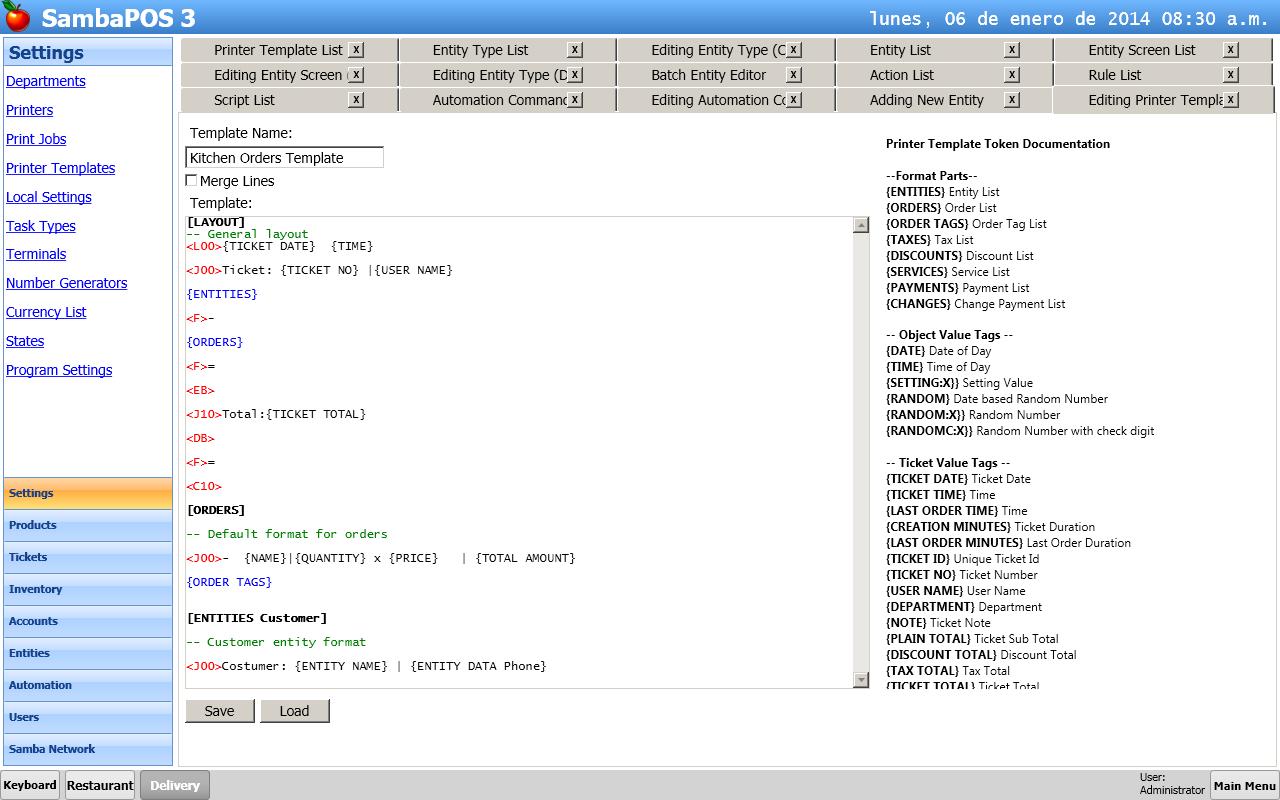The image size is (1280, 800).
Task: Save the Kitchen Orders Template
Action: 219,711
